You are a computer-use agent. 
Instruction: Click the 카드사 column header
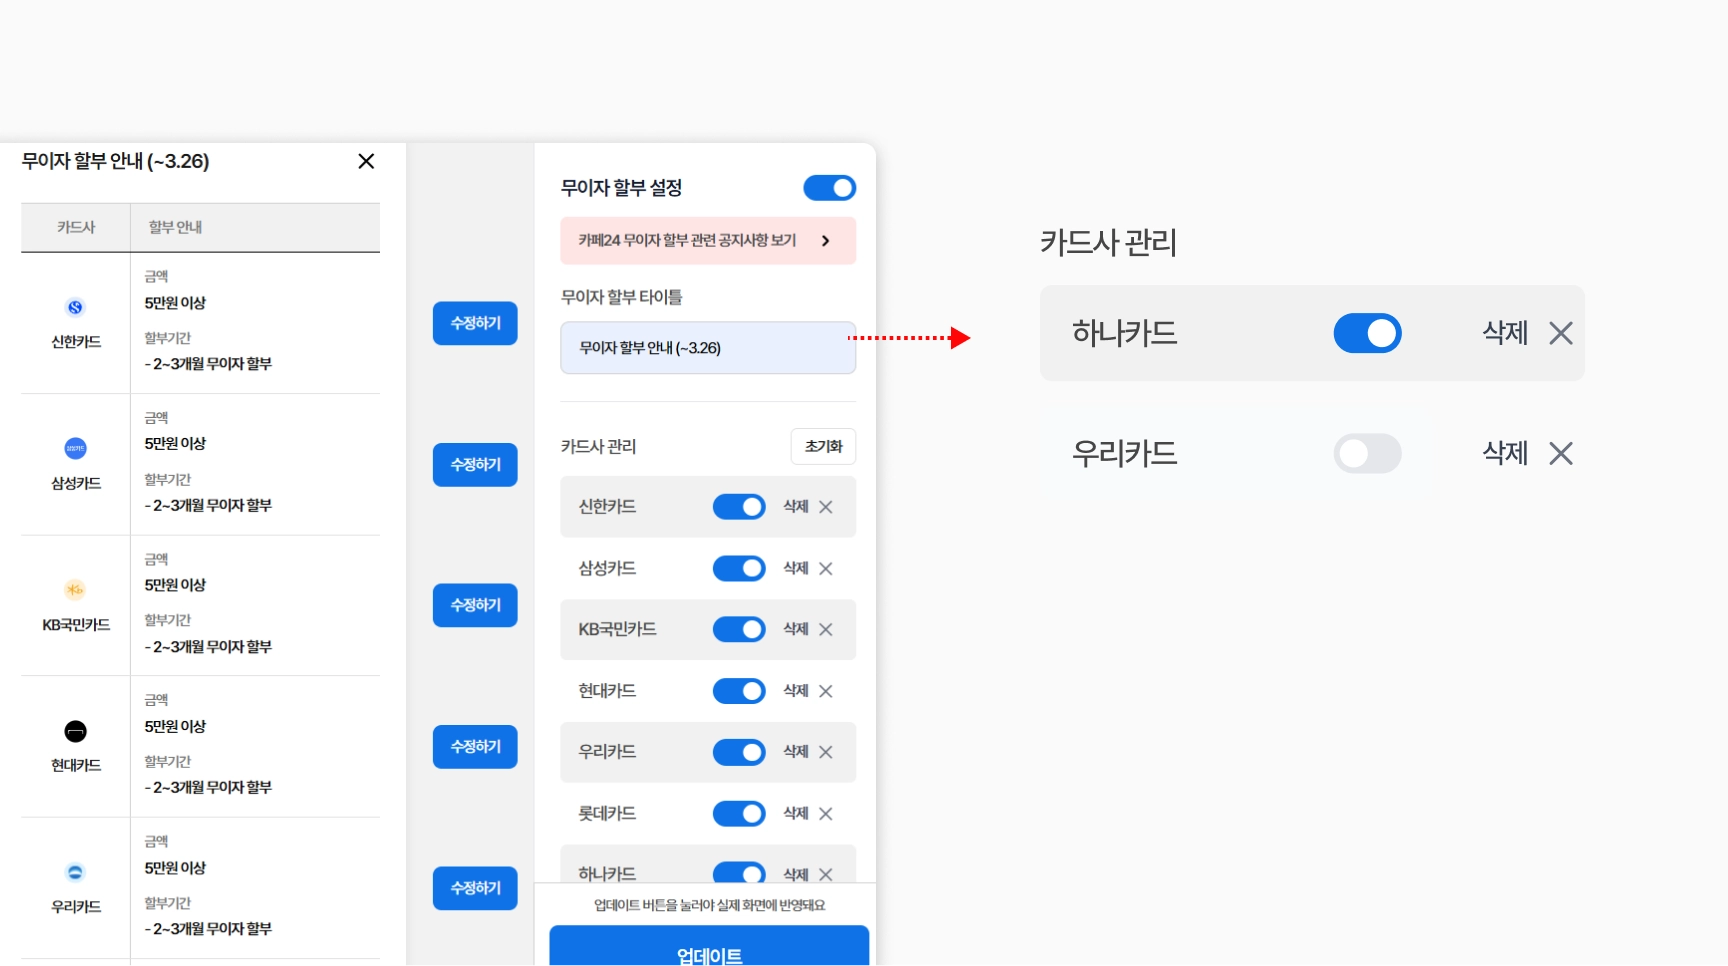pyautogui.click(x=76, y=228)
